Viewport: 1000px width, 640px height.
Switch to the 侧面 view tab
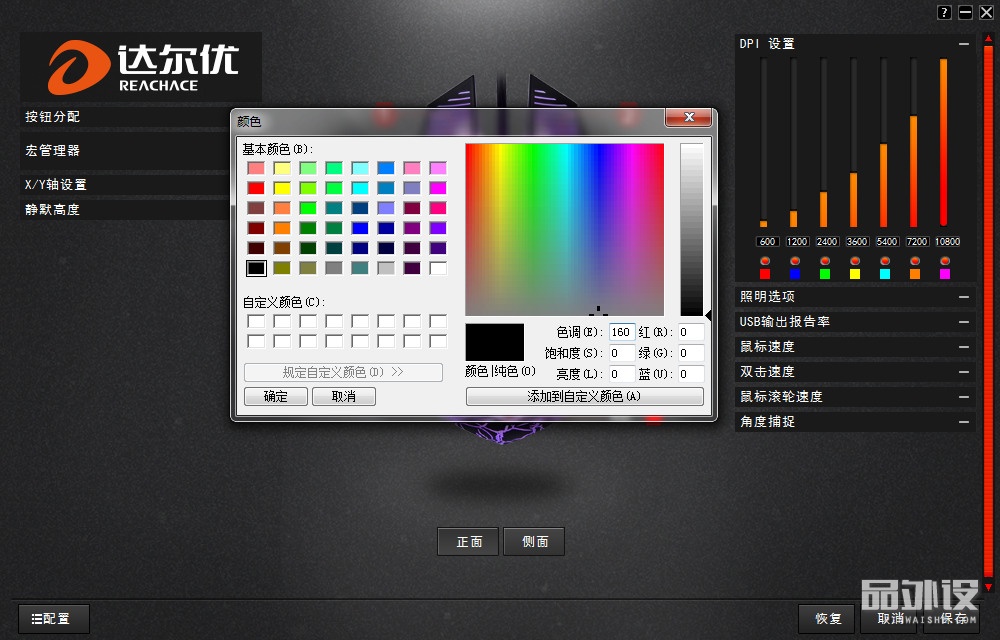tap(535, 542)
